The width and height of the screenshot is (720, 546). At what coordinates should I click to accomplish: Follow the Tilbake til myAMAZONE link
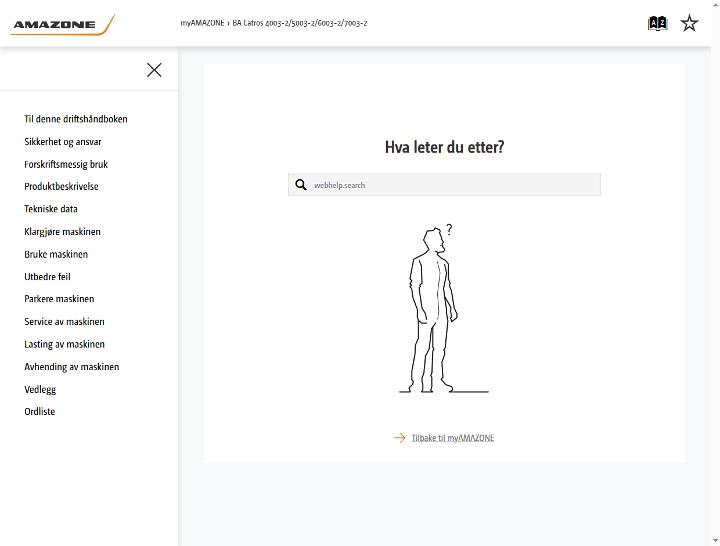tap(453, 438)
